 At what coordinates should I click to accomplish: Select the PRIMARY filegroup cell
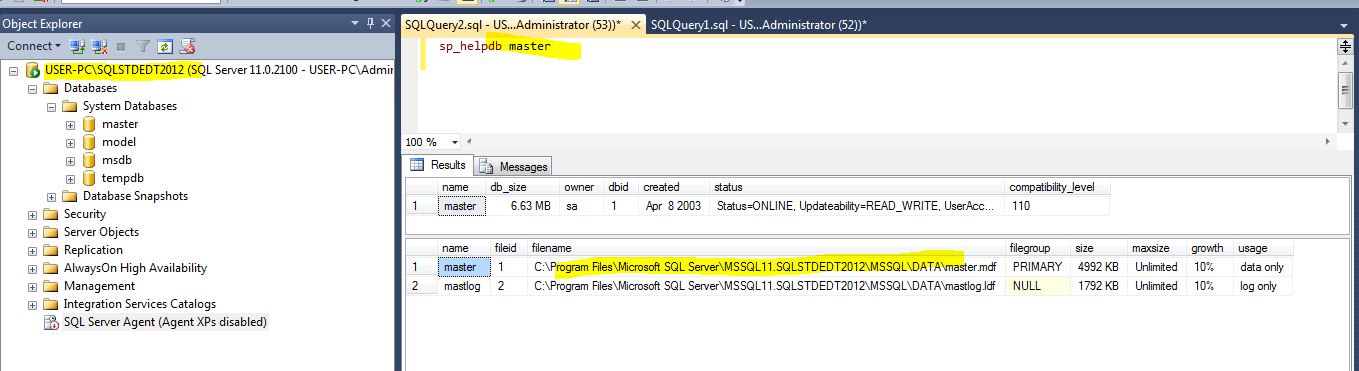(1039, 267)
